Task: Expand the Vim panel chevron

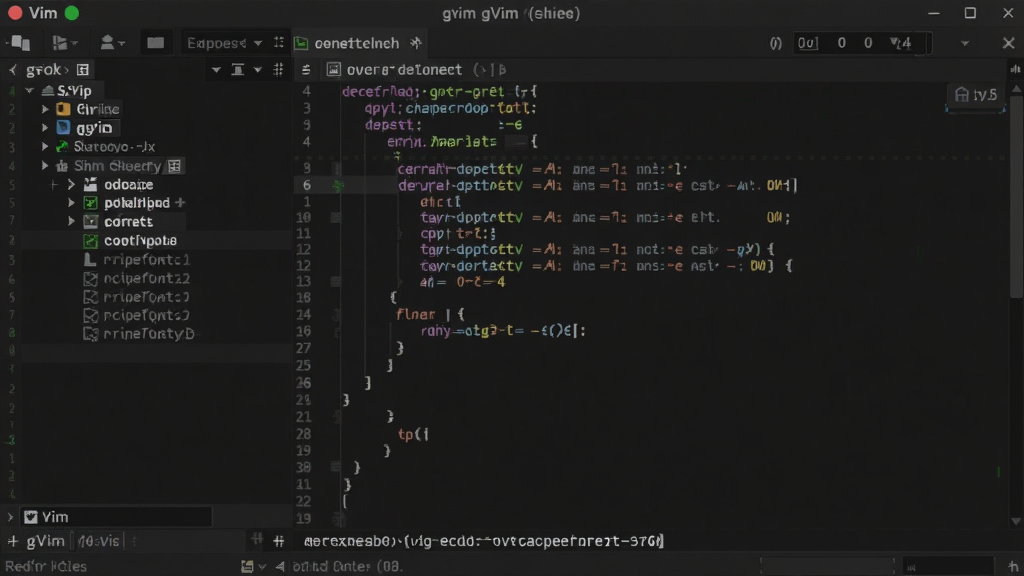Action: (10, 517)
